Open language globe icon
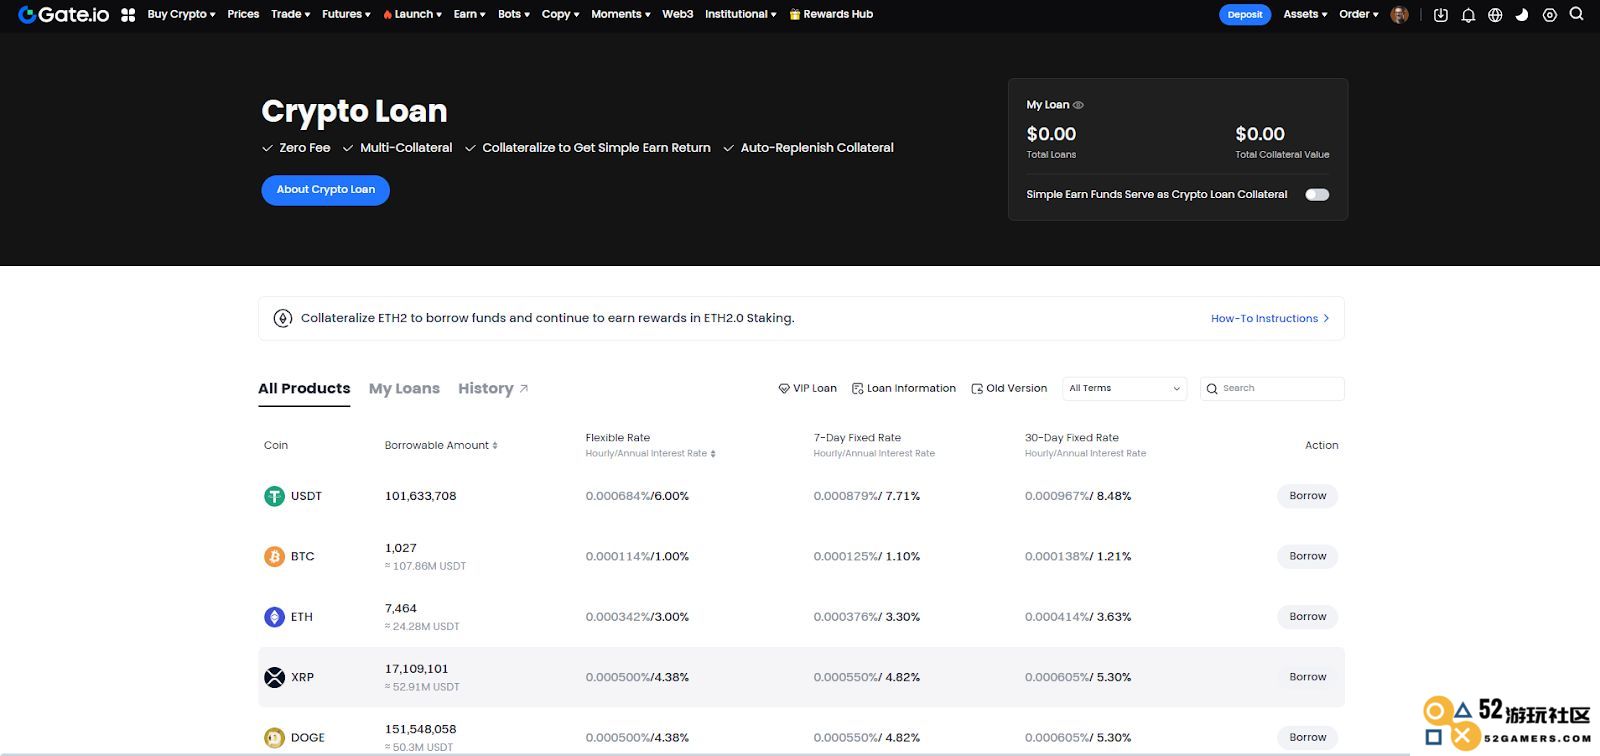This screenshot has width=1600, height=756. [x=1495, y=15]
